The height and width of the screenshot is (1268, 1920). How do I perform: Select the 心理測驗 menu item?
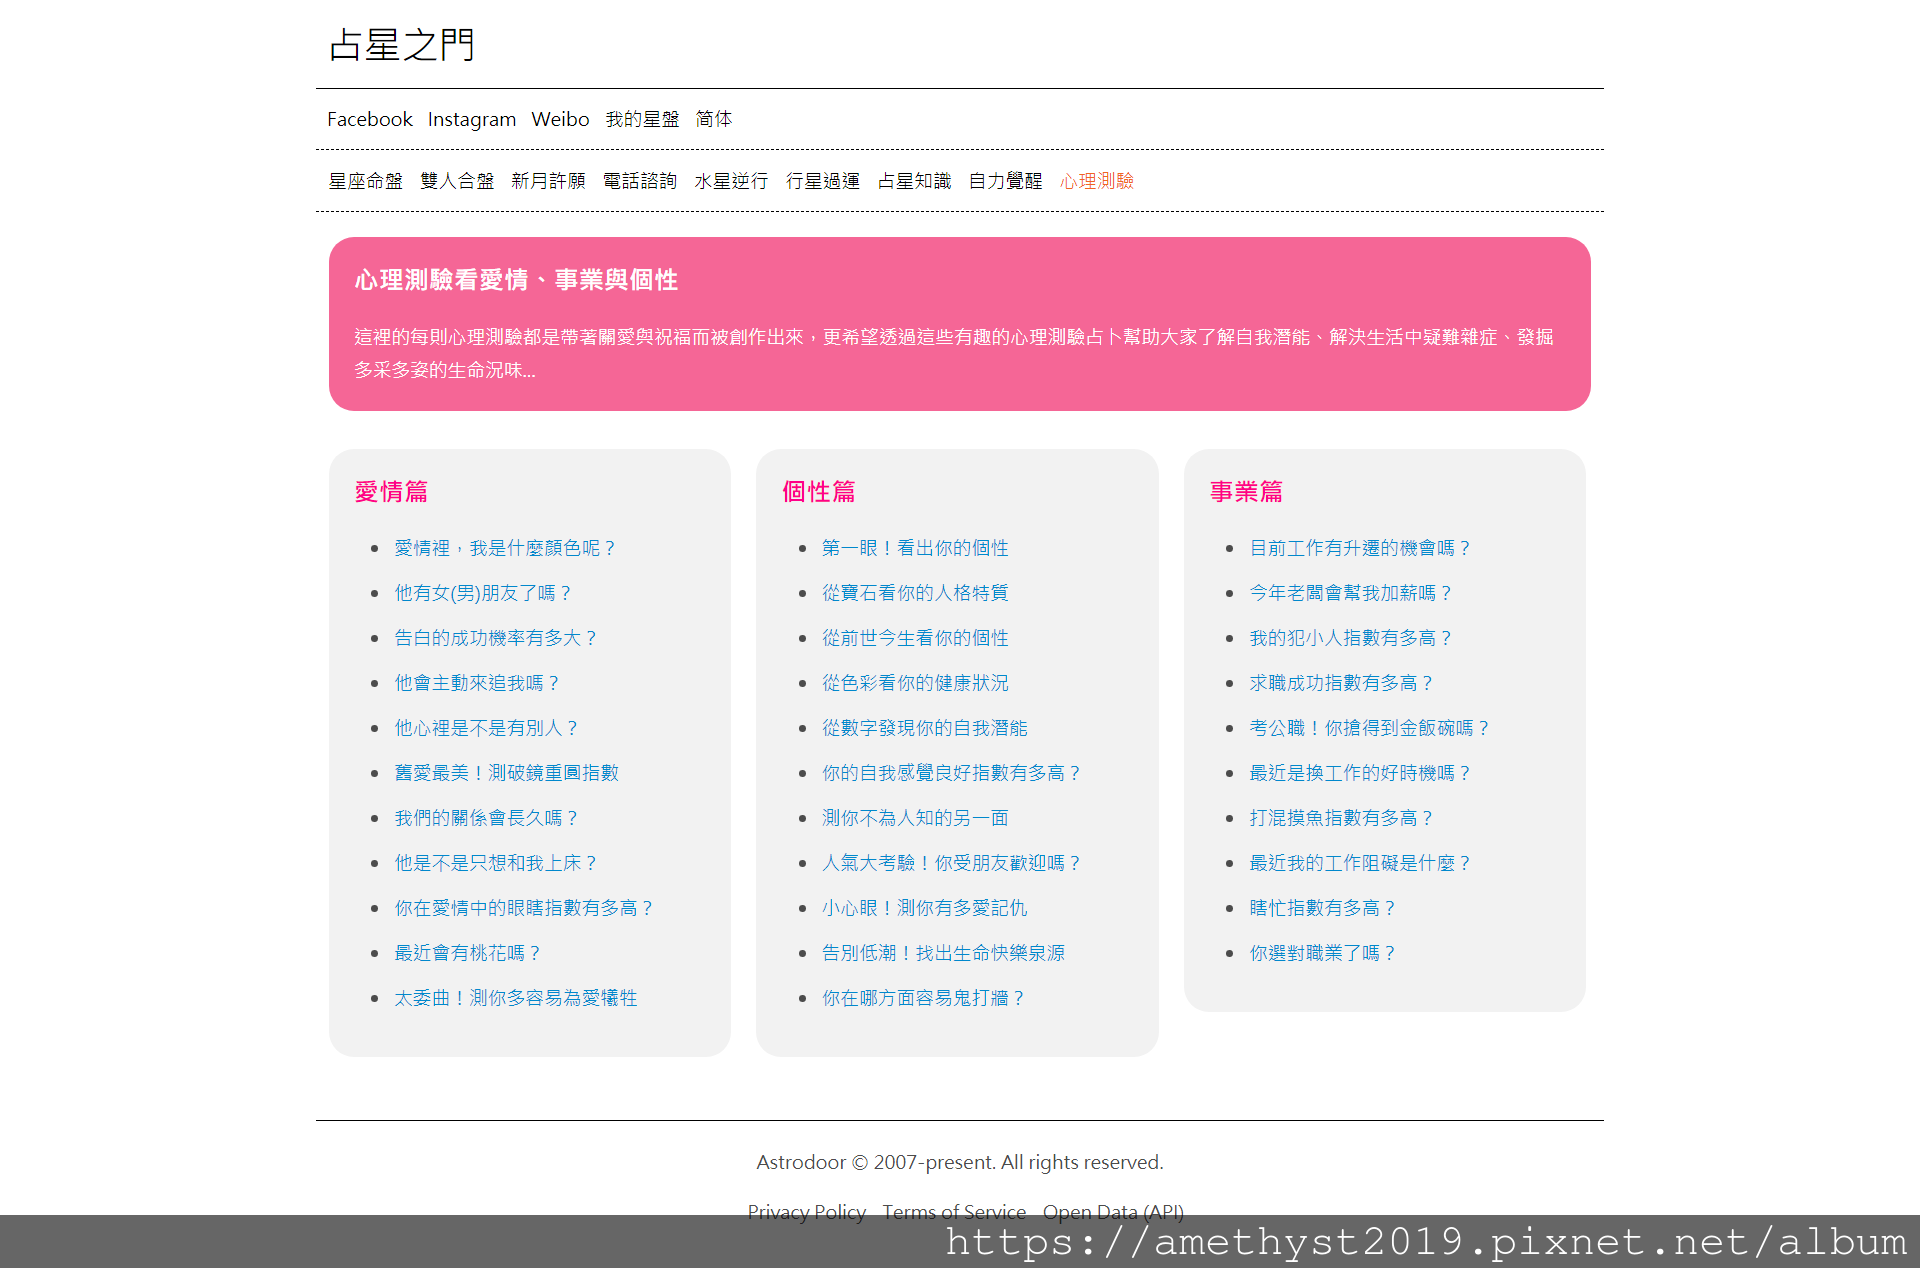(1097, 181)
